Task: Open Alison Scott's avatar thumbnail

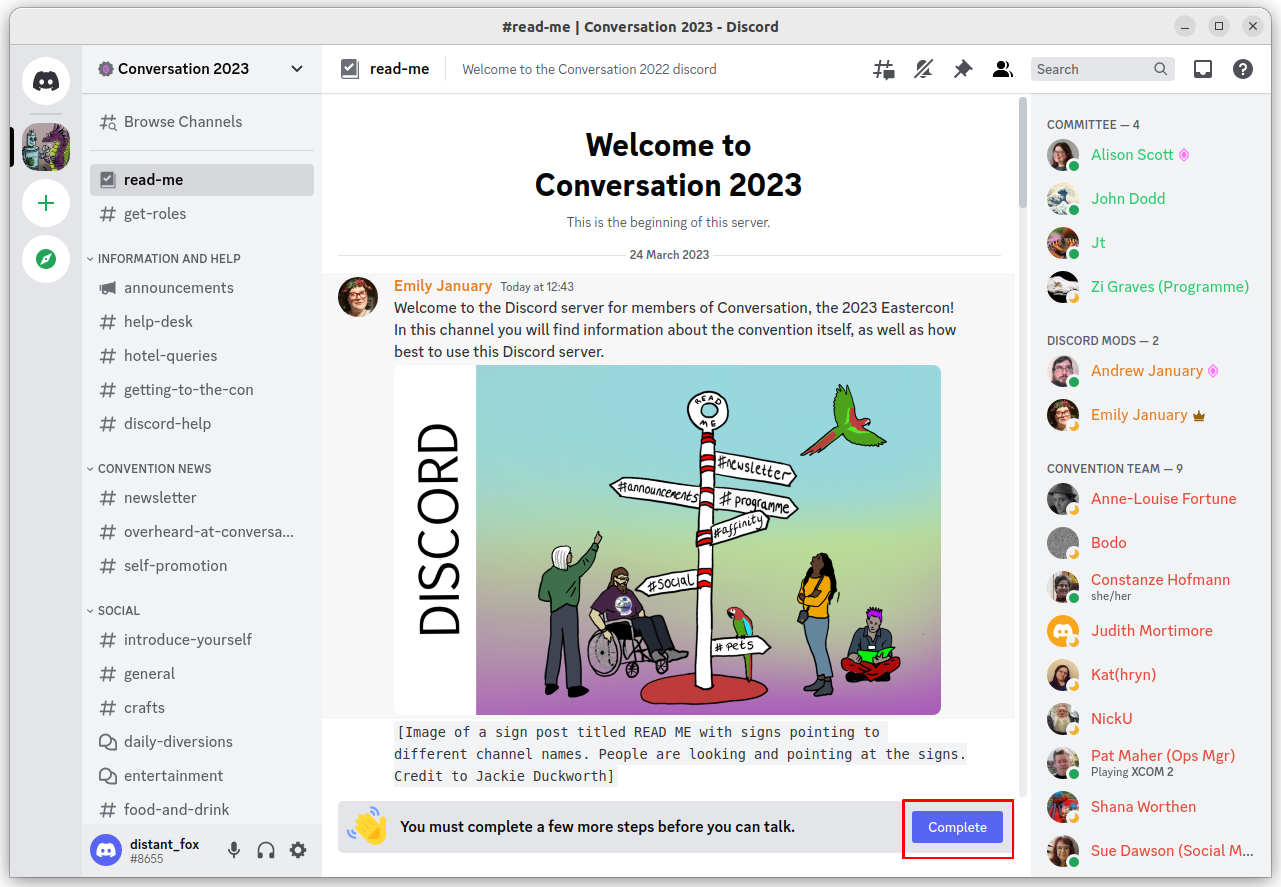Action: click(x=1063, y=155)
